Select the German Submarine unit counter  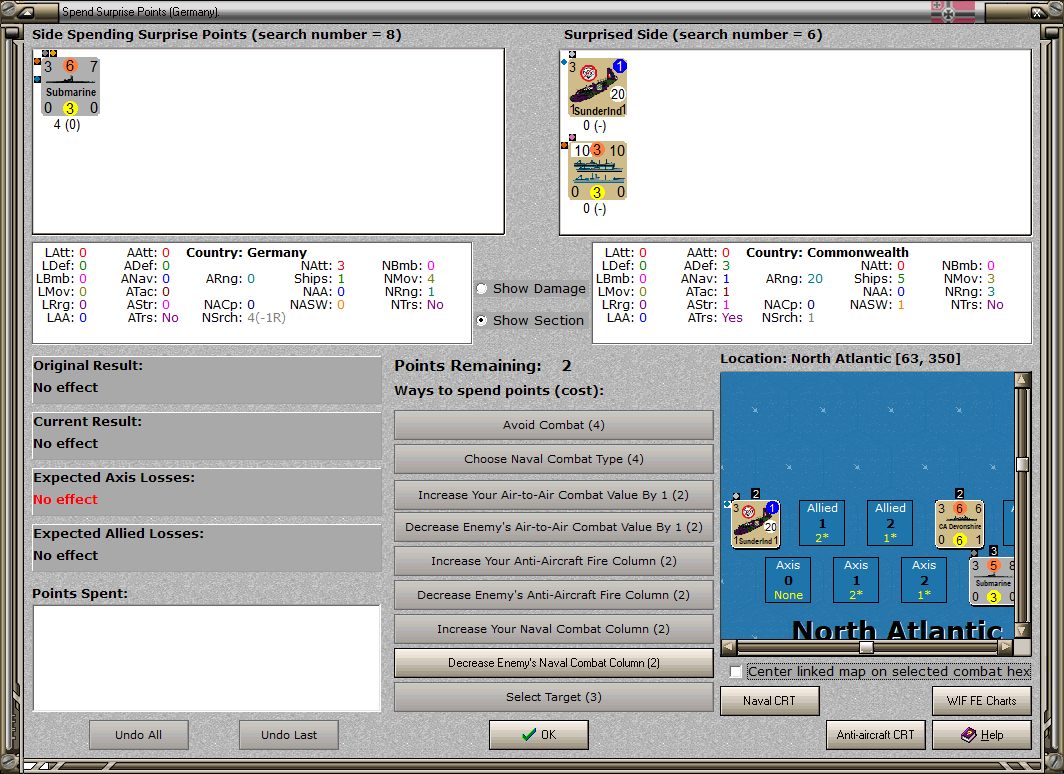click(x=71, y=87)
